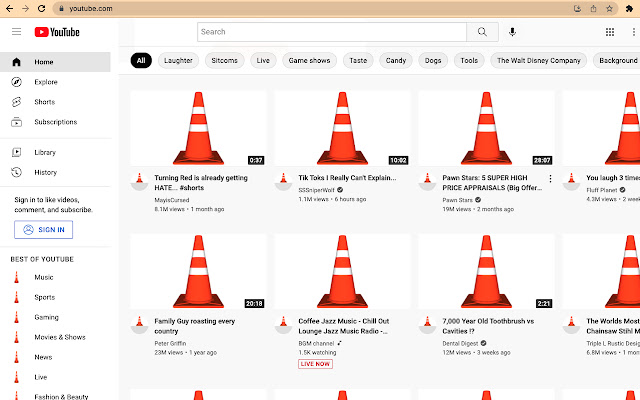Click BGM channel name
Viewport: 640px width, 400px height.
pos(316,343)
